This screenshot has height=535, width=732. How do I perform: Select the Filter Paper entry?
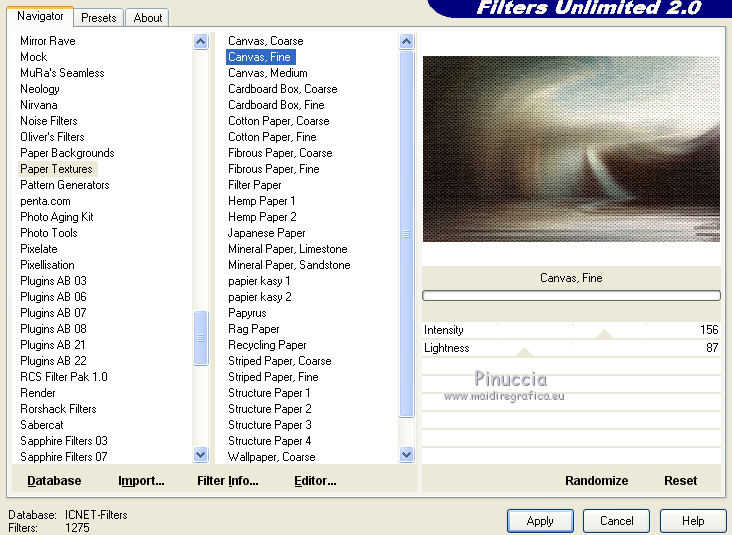pyautogui.click(x=254, y=185)
